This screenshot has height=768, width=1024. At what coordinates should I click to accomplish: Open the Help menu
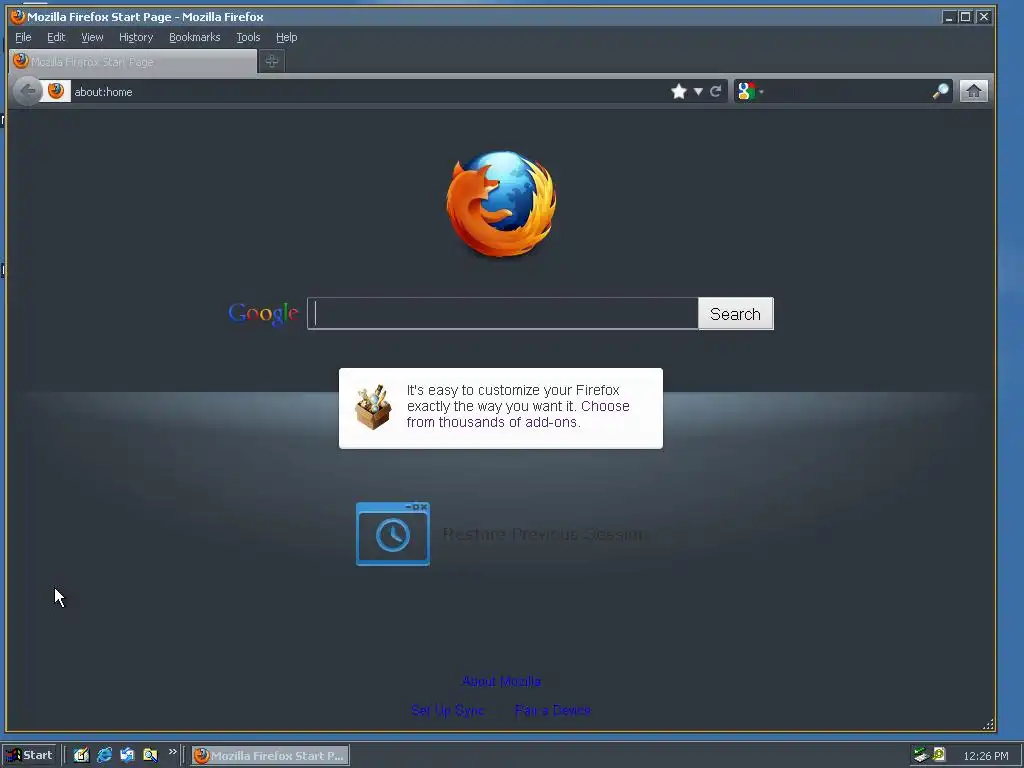tap(286, 37)
